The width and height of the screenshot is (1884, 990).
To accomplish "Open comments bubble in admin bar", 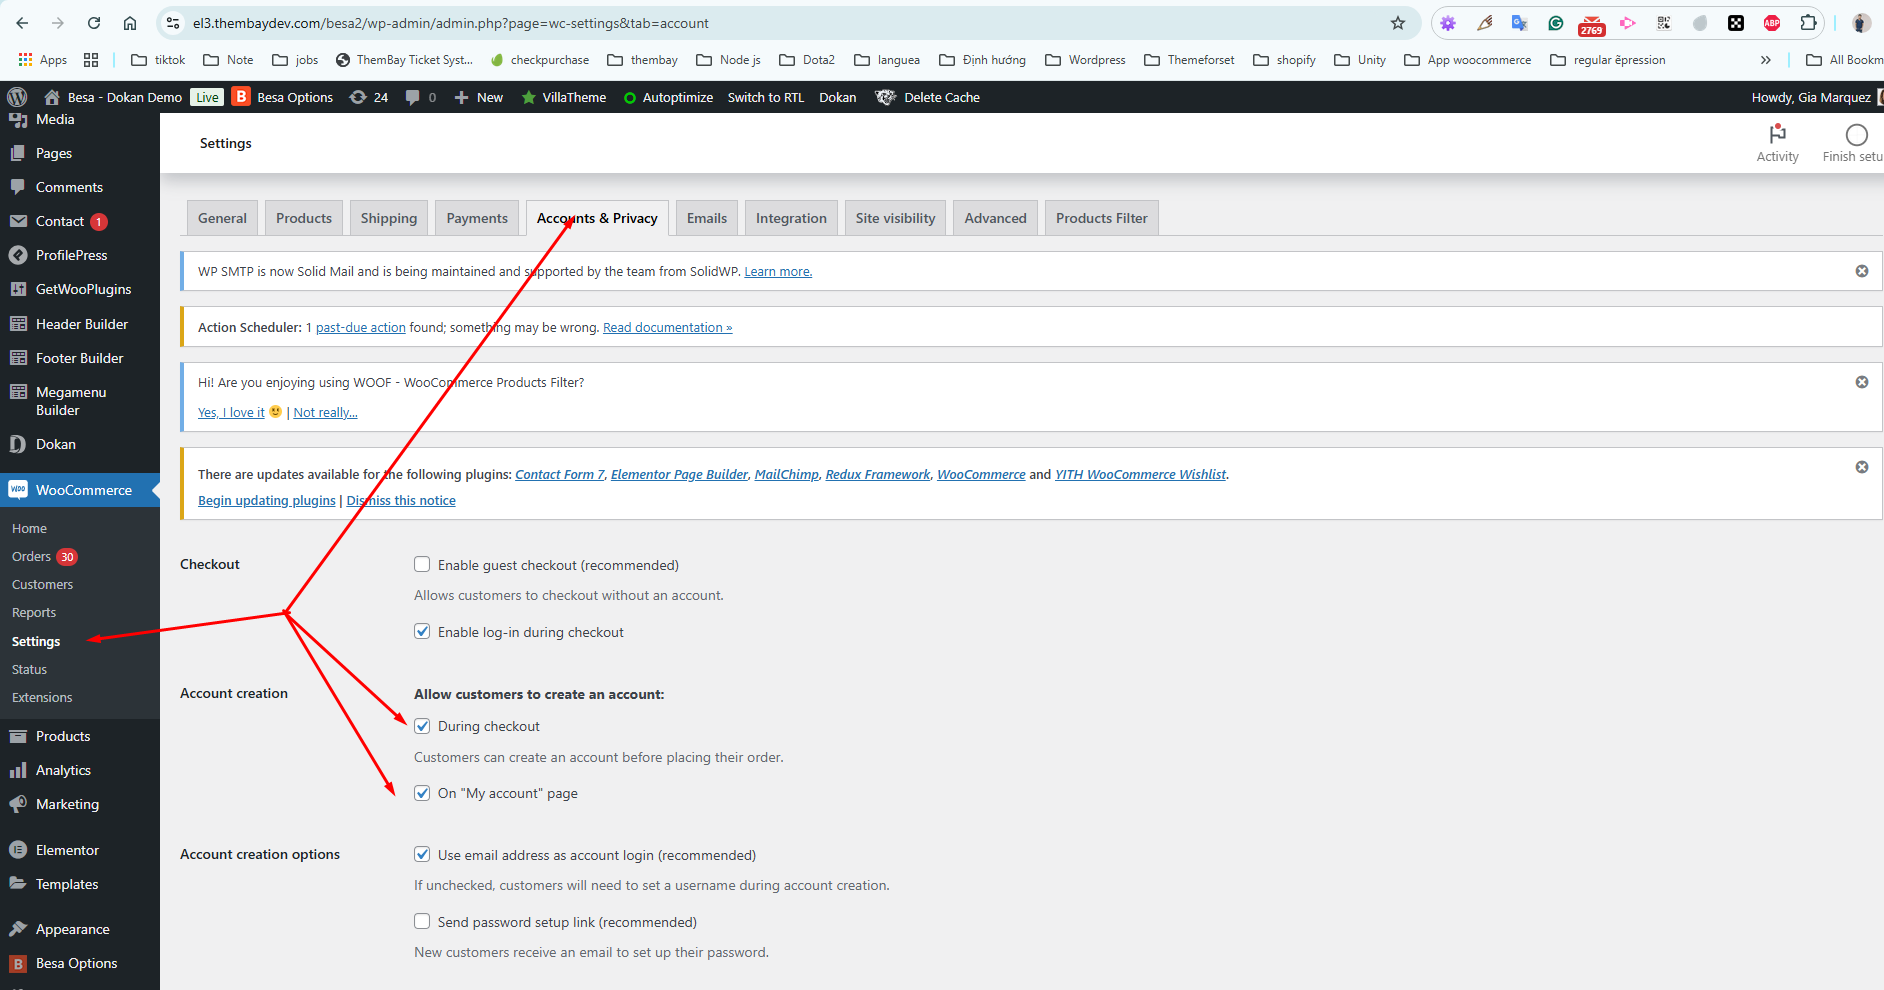I will click(x=420, y=97).
